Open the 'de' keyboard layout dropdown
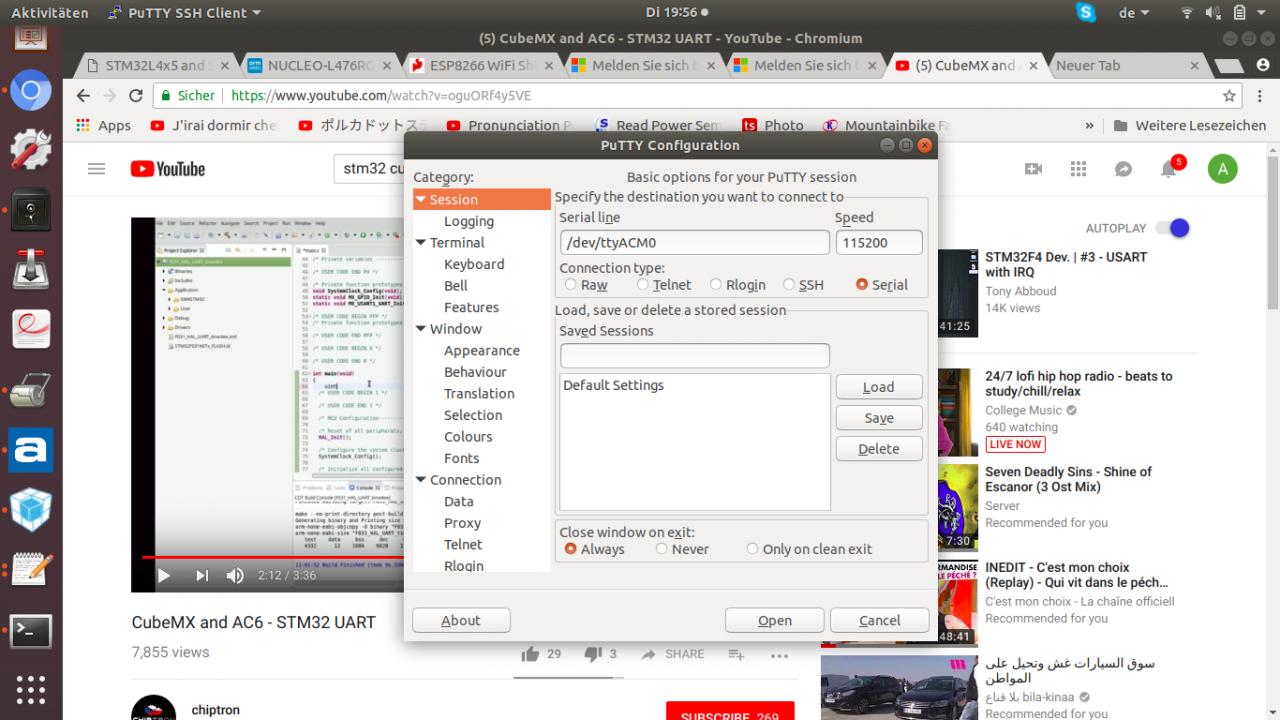This screenshot has width=1280, height=720. 1134,13
